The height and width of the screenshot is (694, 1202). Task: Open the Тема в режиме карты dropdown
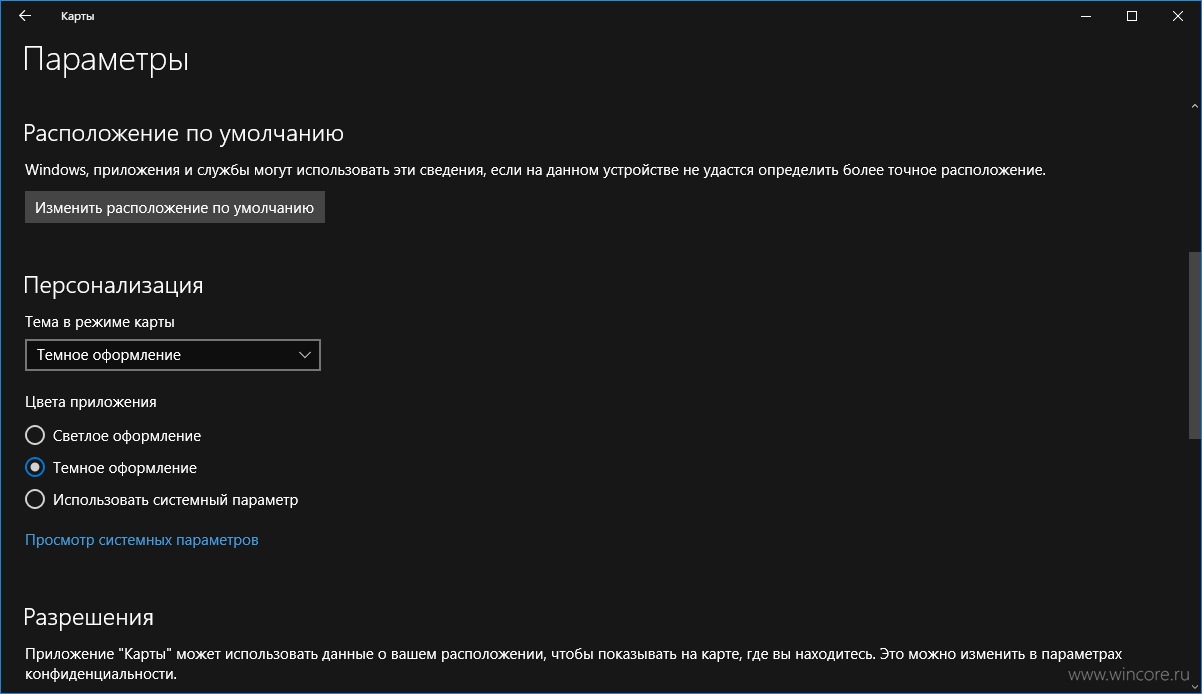click(x=173, y=355)
